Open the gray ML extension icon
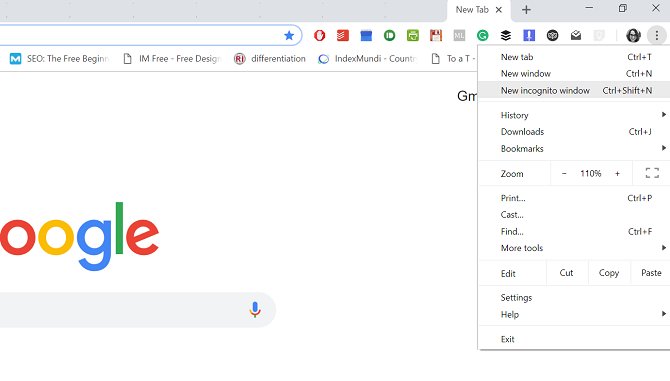 click(x=459, y=35)
